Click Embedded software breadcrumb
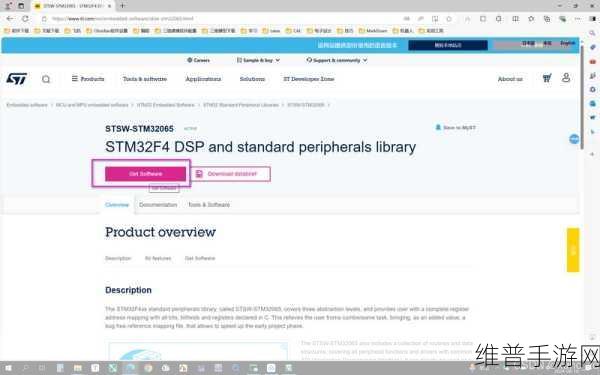Image resolution: width=600 pixels, height=375 pixels. coord(27,105)
